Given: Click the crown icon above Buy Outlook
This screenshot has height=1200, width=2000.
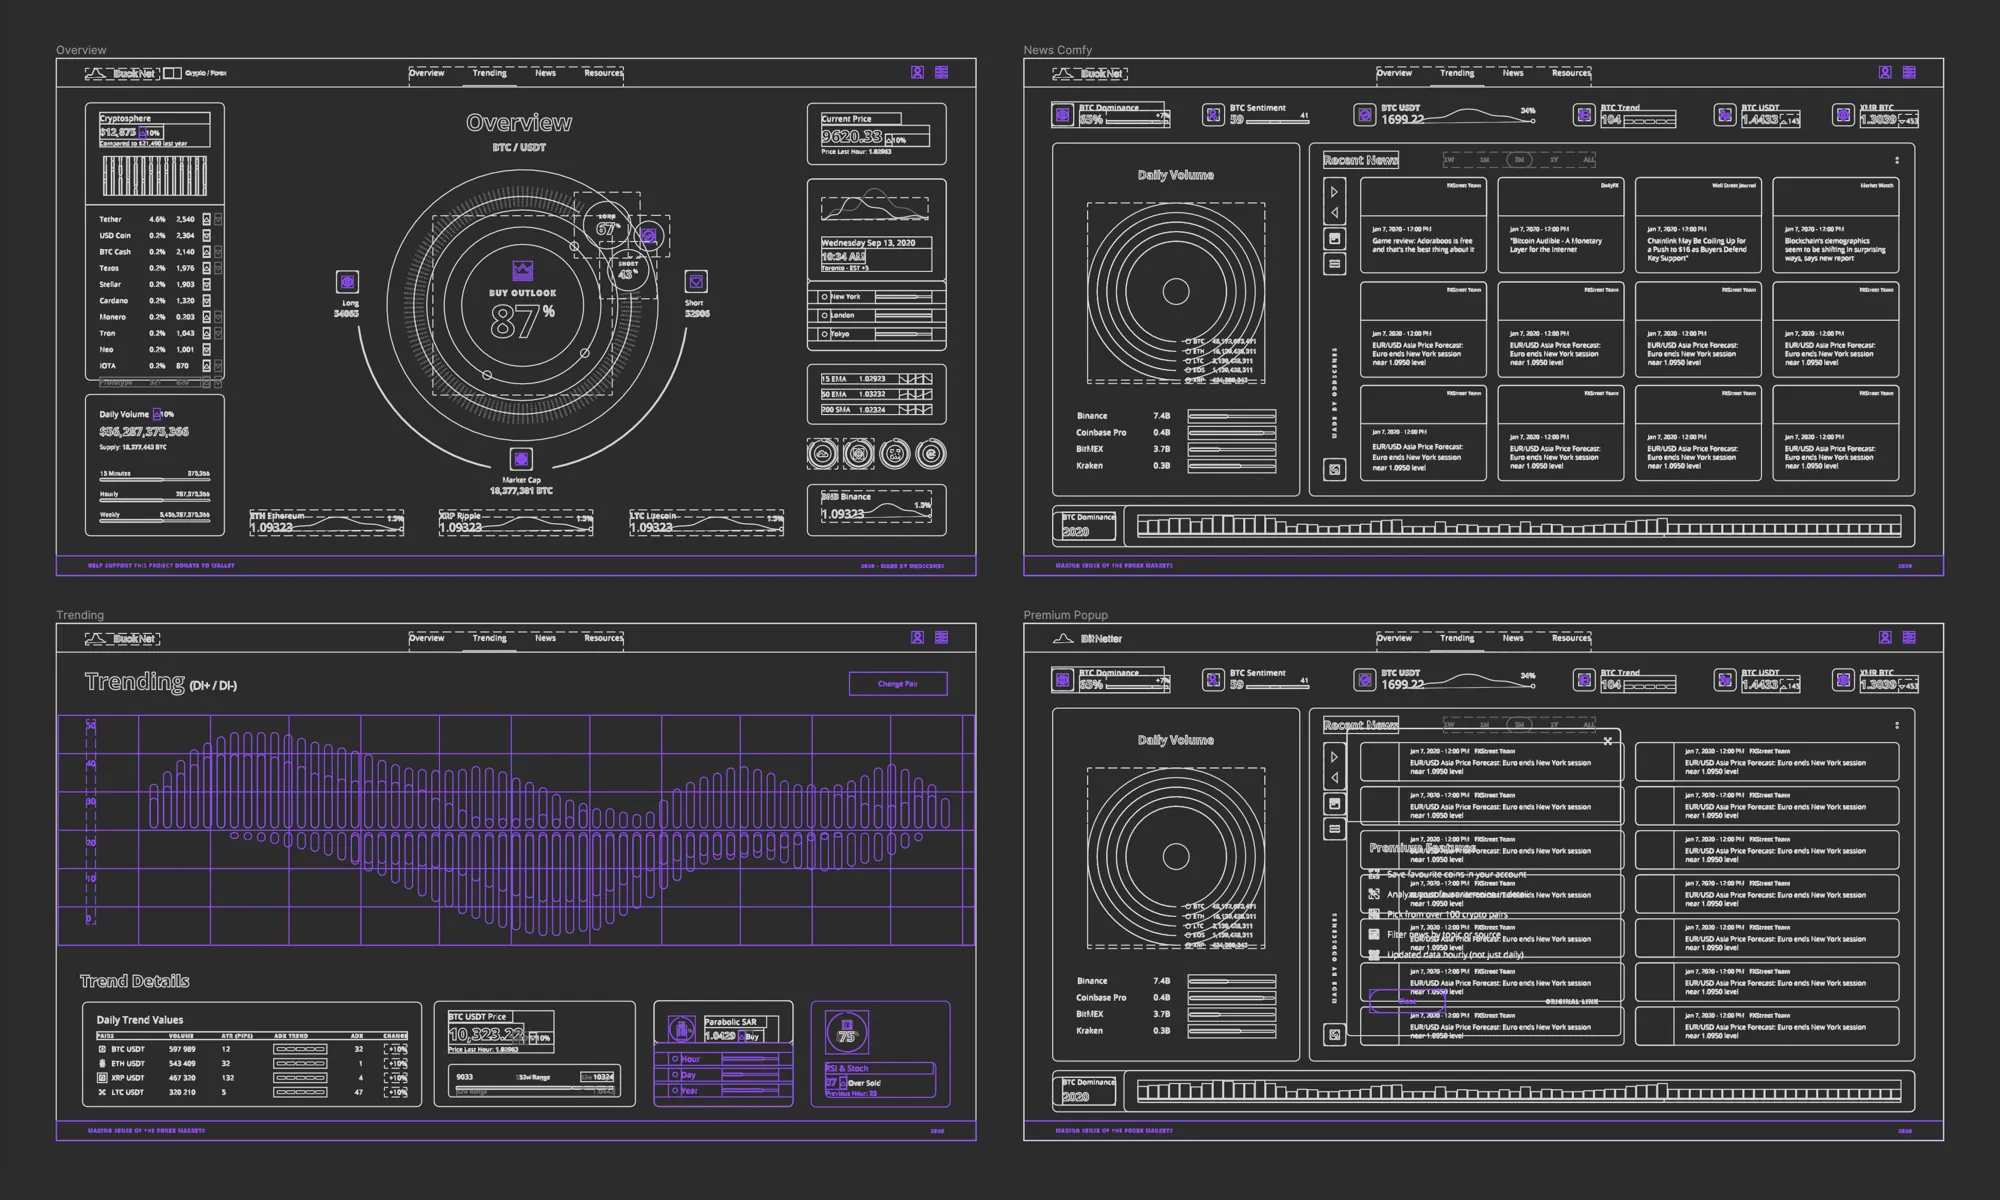Looking at the screenshot, I should (x=522, y=270).
